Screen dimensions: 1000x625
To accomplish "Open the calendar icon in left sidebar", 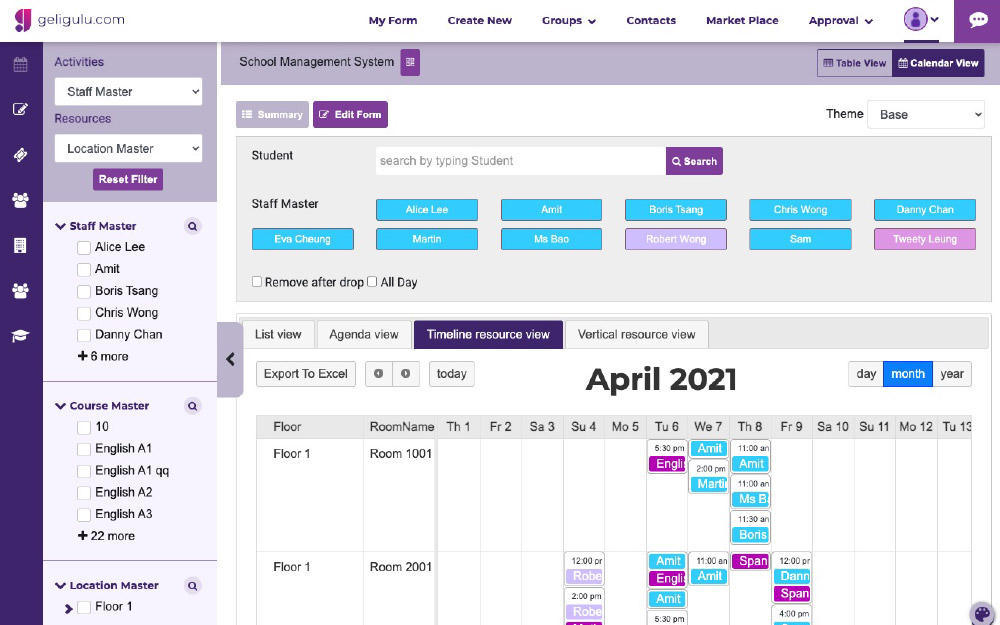I will pos(20,64).
